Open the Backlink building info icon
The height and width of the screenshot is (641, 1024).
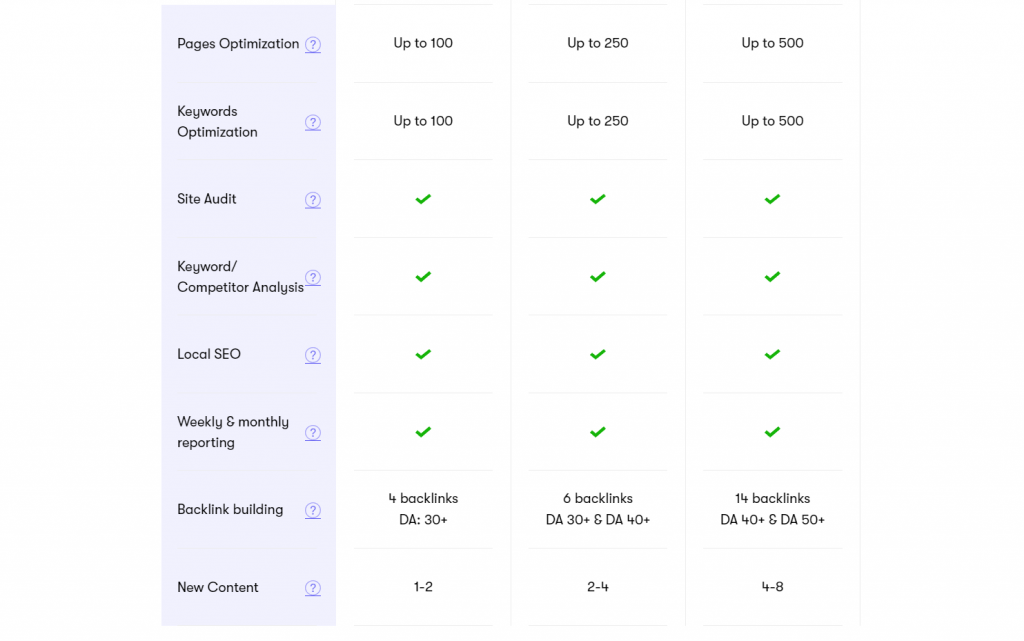(x=313, y=510)
